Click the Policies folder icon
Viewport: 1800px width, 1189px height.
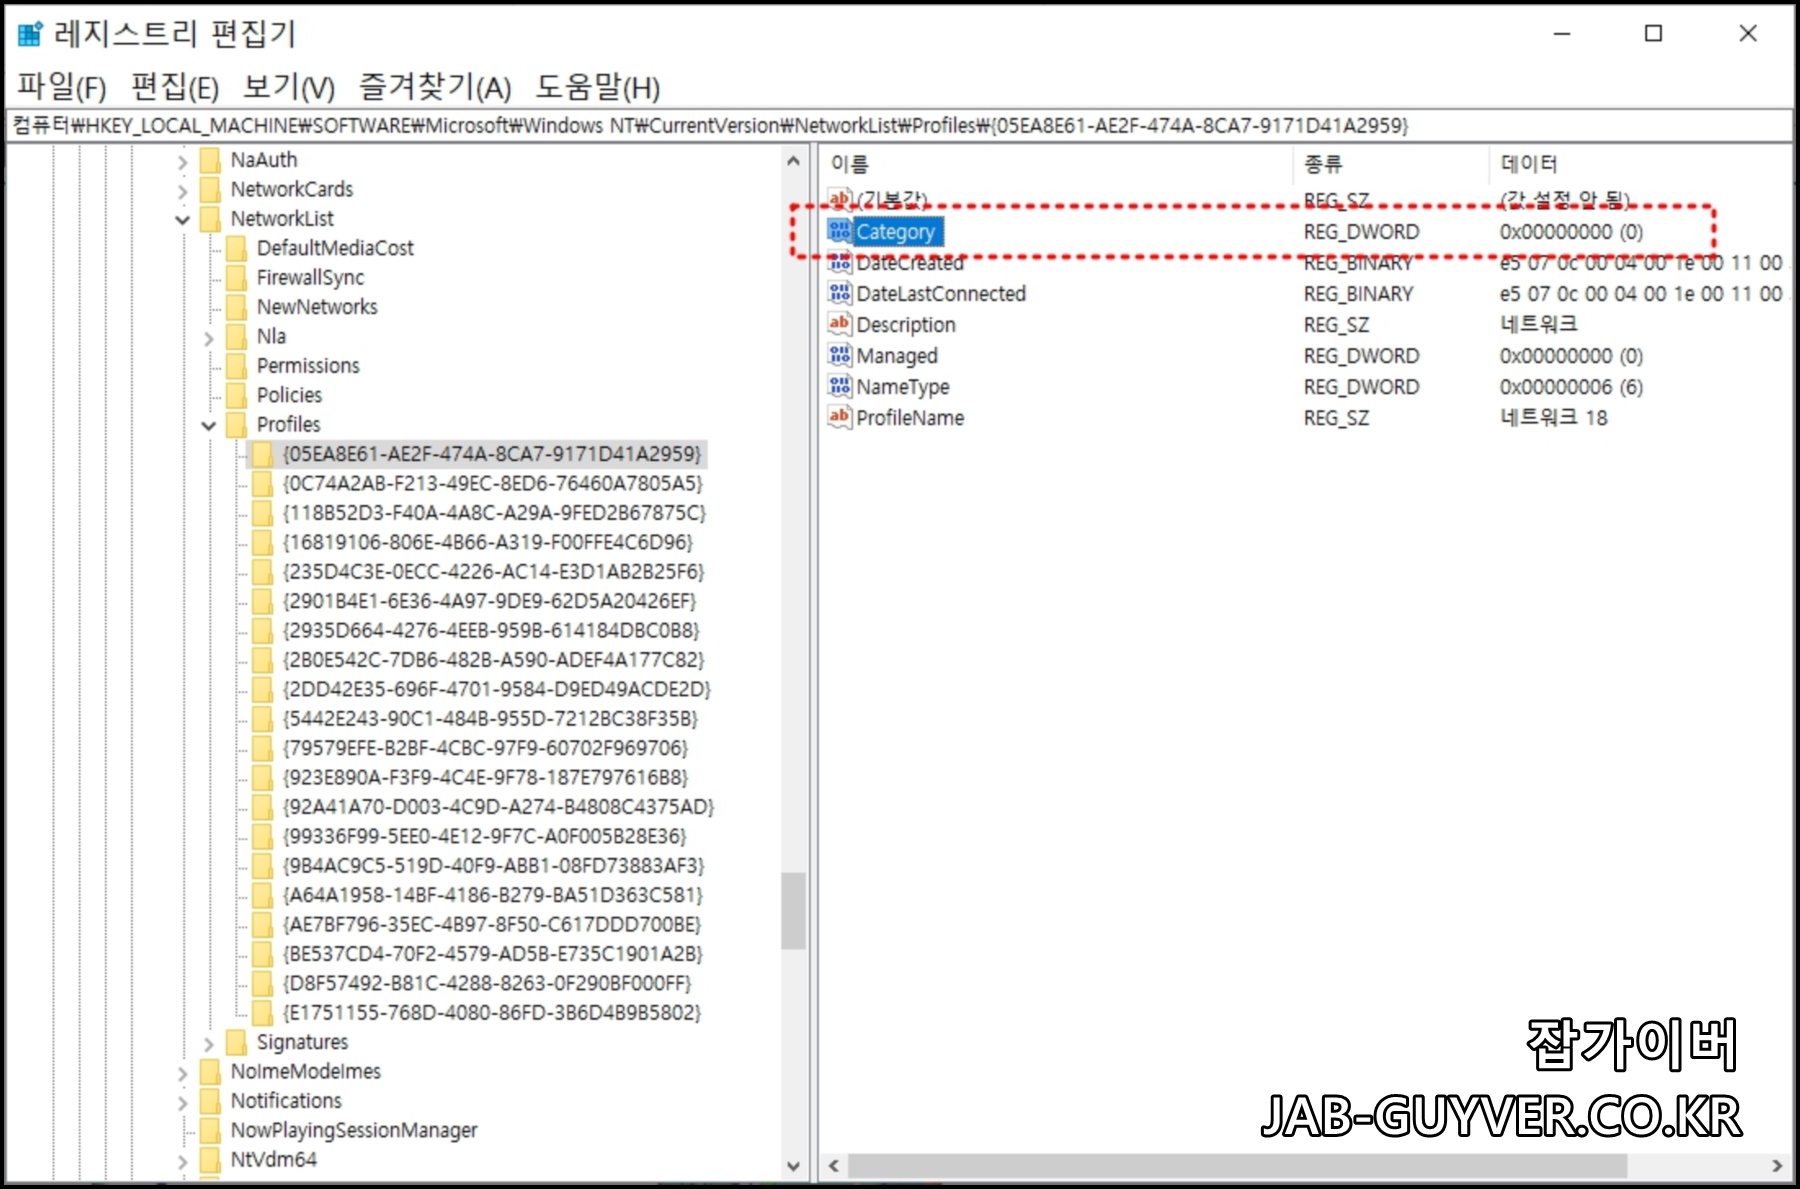(236, 395)
